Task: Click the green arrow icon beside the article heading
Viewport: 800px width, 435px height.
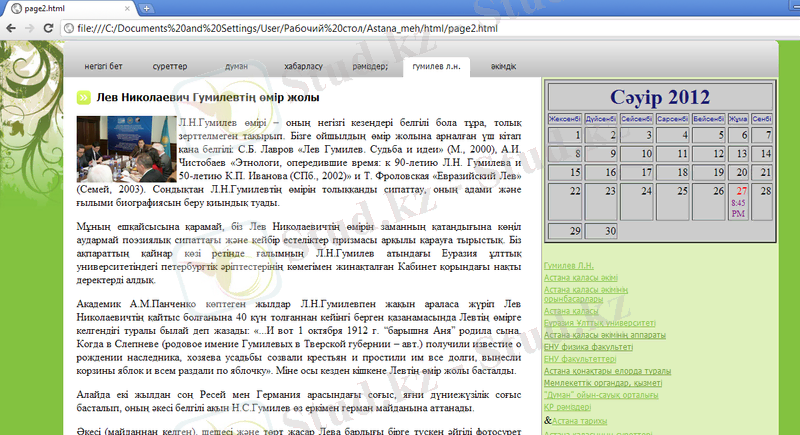Action: click(x=82, y=98)
